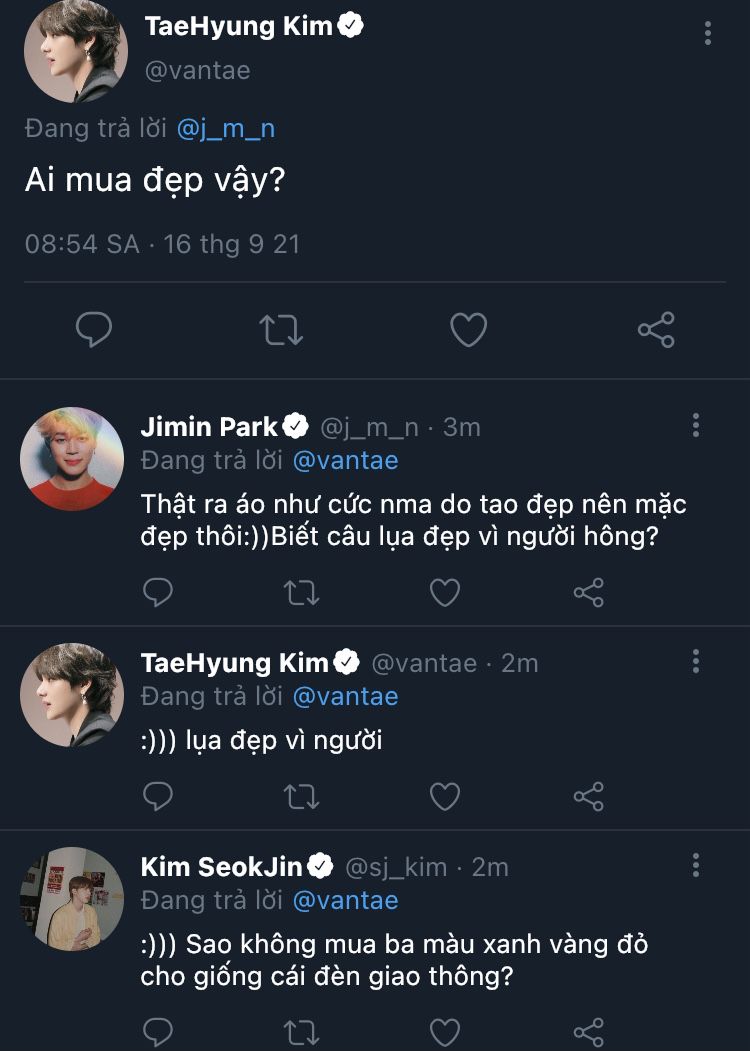The image size is (750, 1051).
Task: Open more options for the main tweet
Action: [708, 34]
